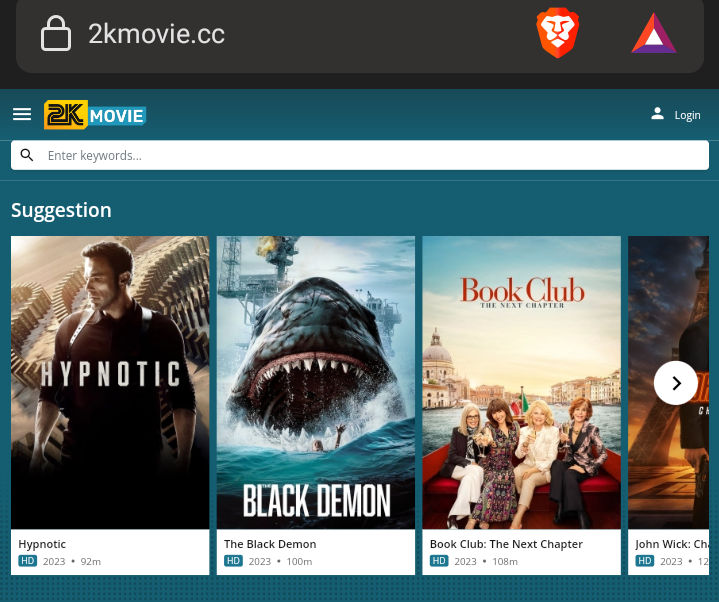Click the Brave Shields lion icon
The height and width of the screenshot is (602, 719).
coord(557,33)
